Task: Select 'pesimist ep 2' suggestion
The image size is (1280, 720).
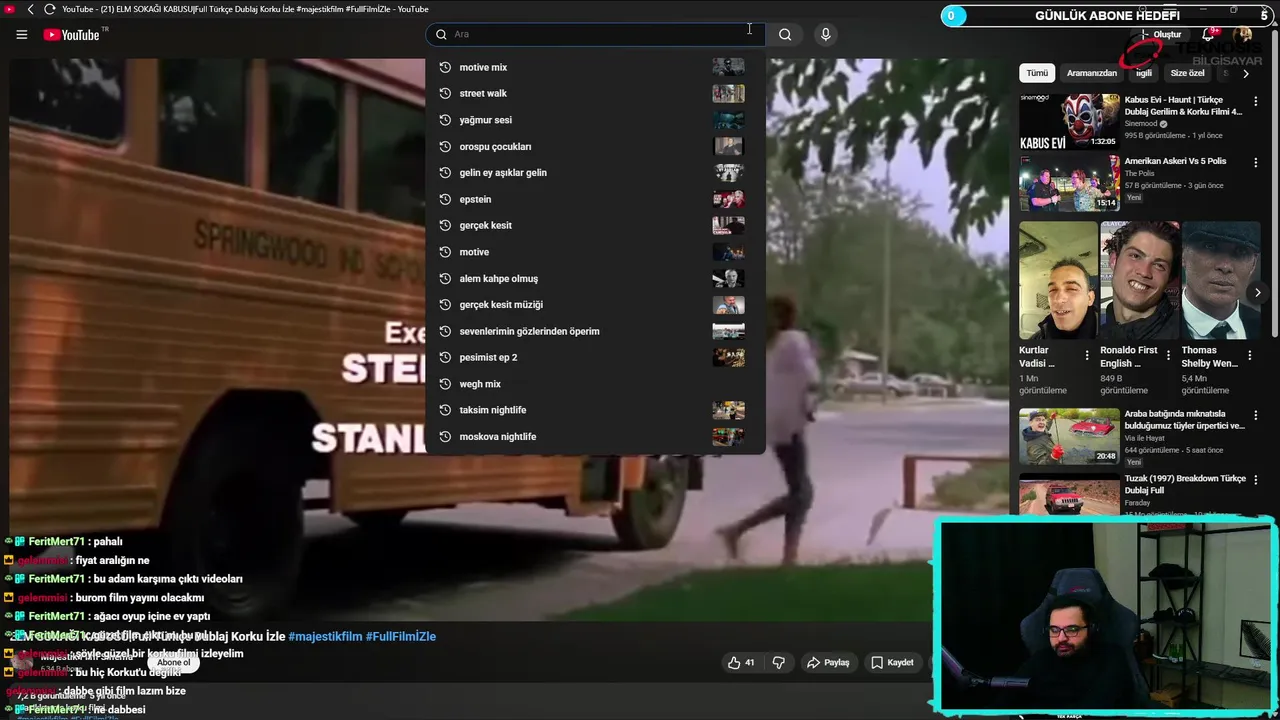Action: point(595,357)
